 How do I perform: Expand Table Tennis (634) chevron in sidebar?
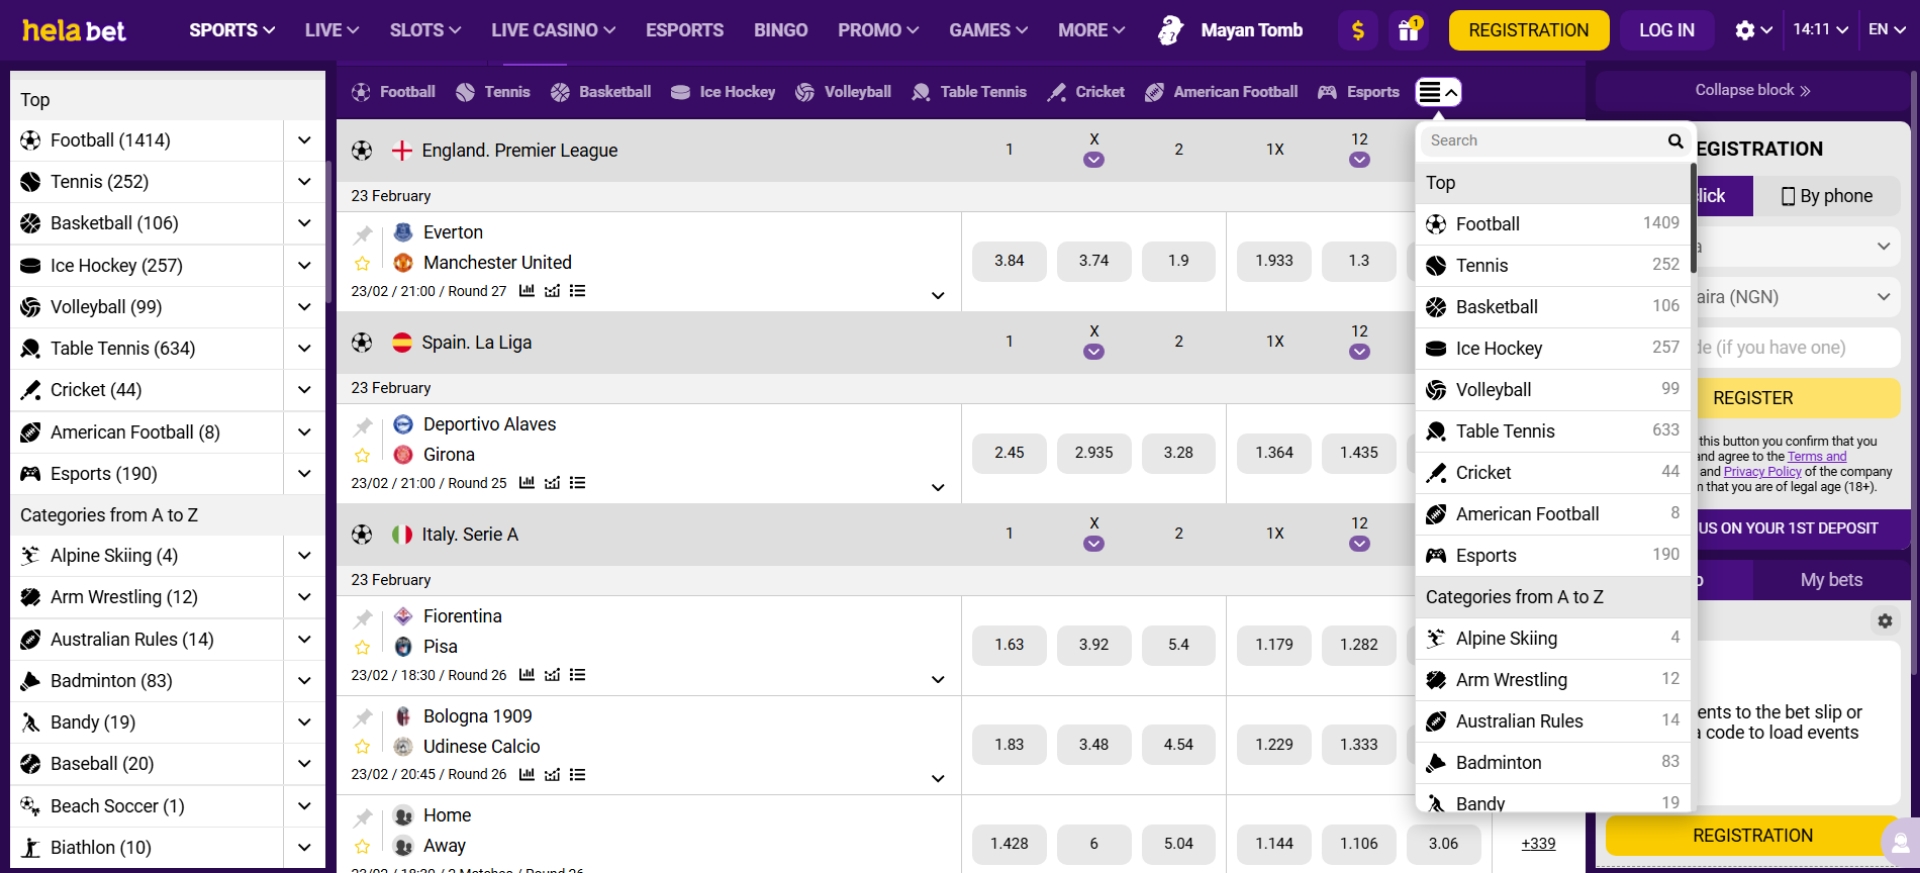[304, 348]
